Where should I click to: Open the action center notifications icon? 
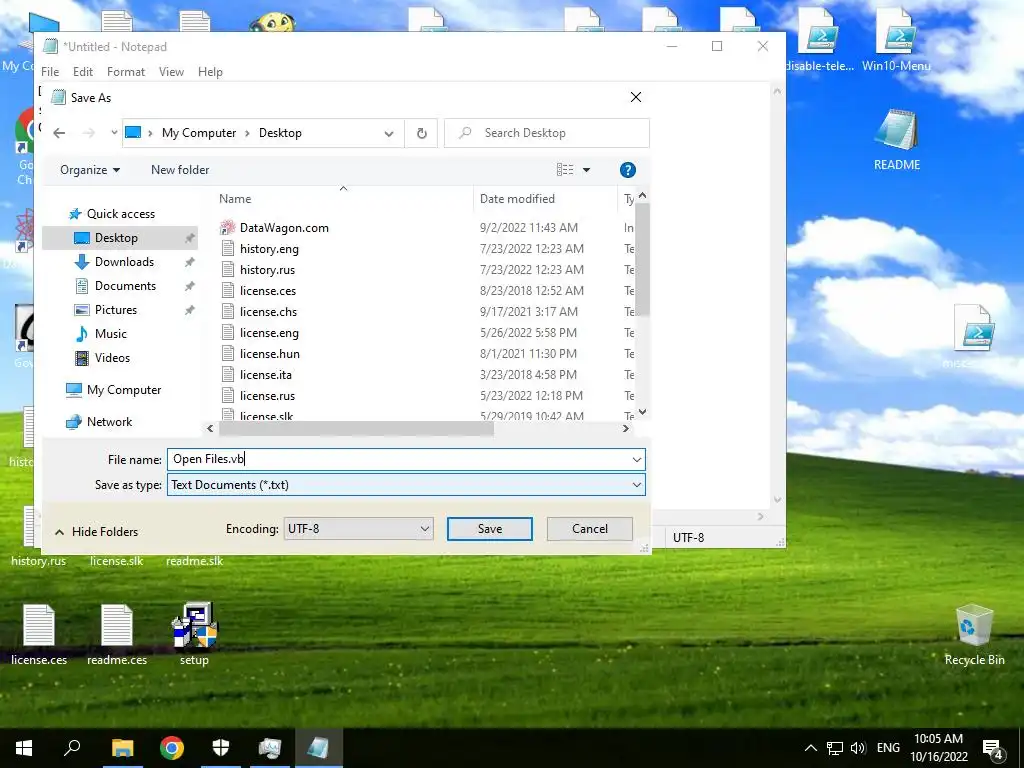pyautogui.click(x=993, y=748)
